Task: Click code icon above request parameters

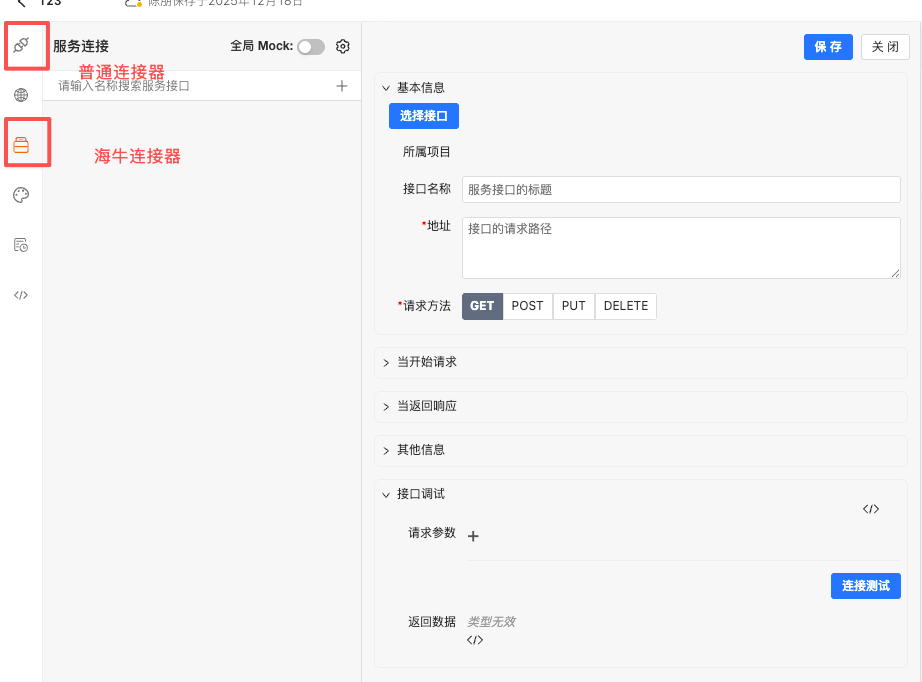Action: coord(870,509)
